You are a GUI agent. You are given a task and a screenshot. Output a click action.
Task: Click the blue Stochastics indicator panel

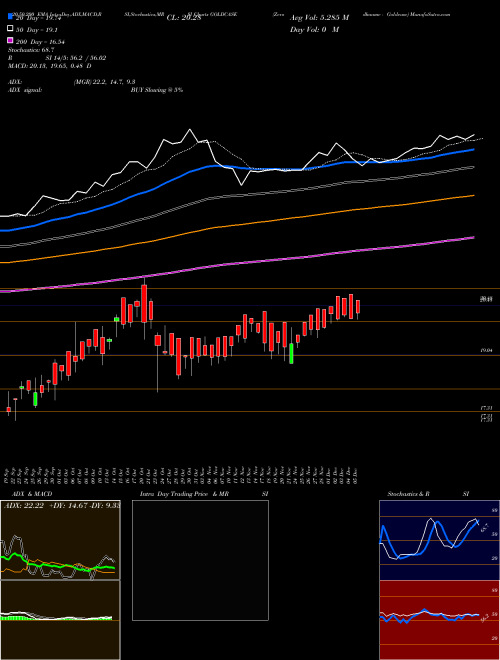pyautogui.click(x=439, y=540)
